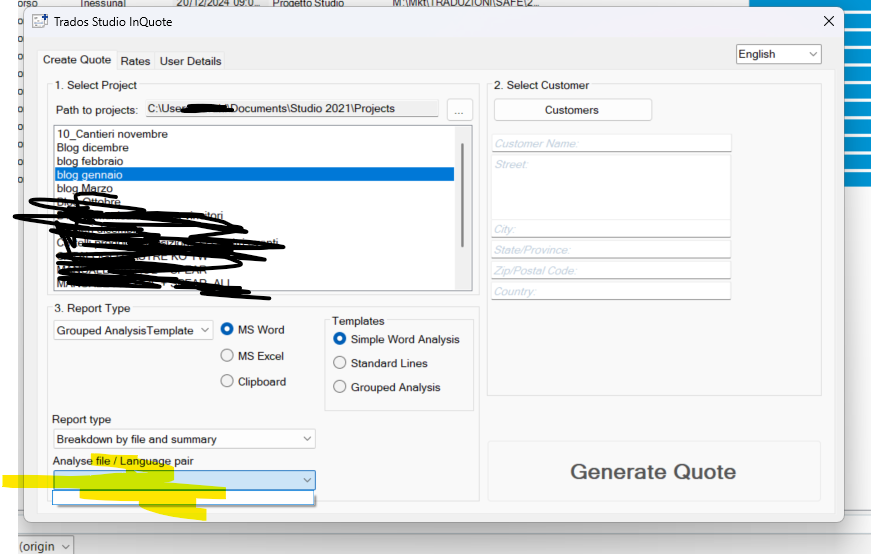
Task: Open the Customers list button
Action: [x=572, y=110]
